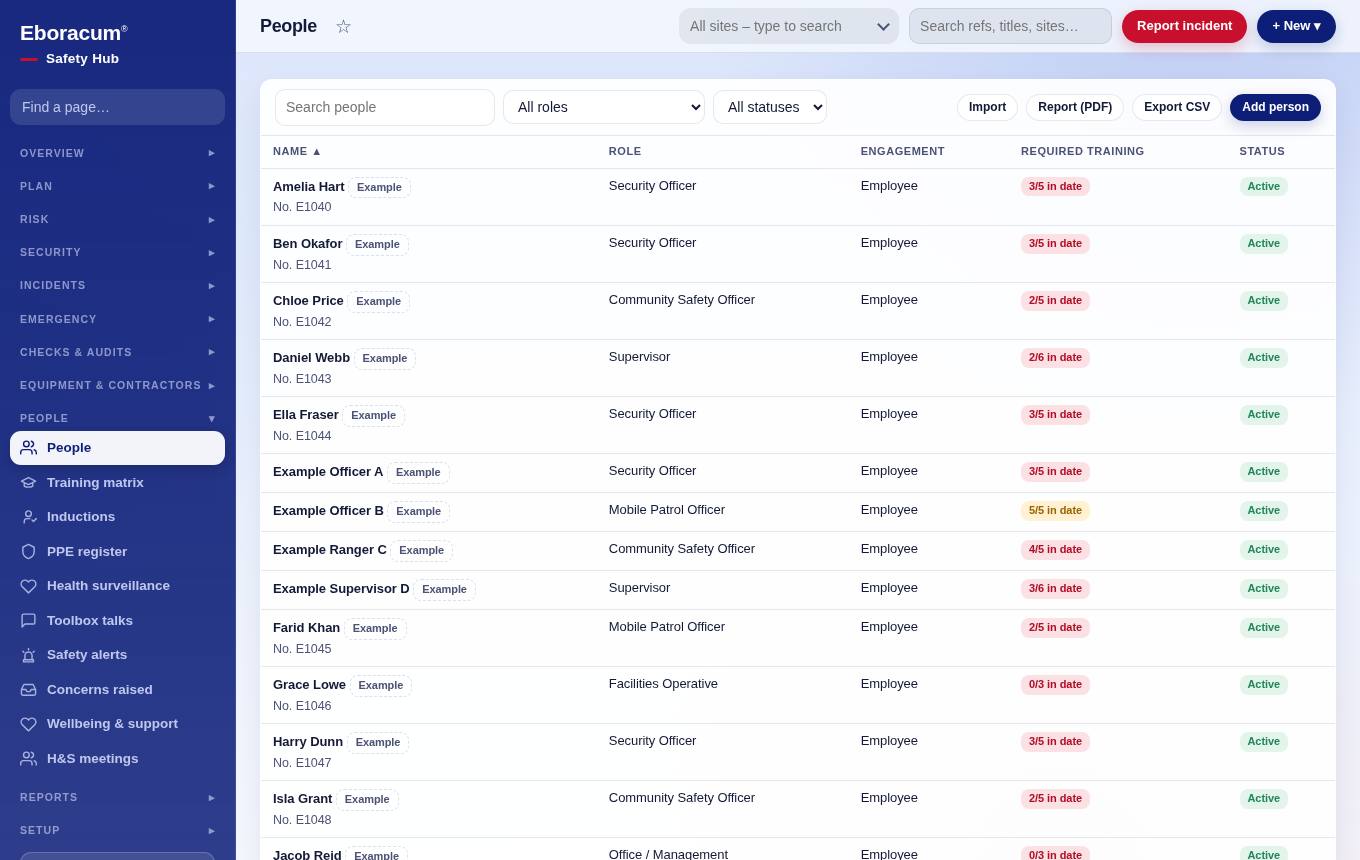
Task: Open the All roles dropdown
Action: 604,107
